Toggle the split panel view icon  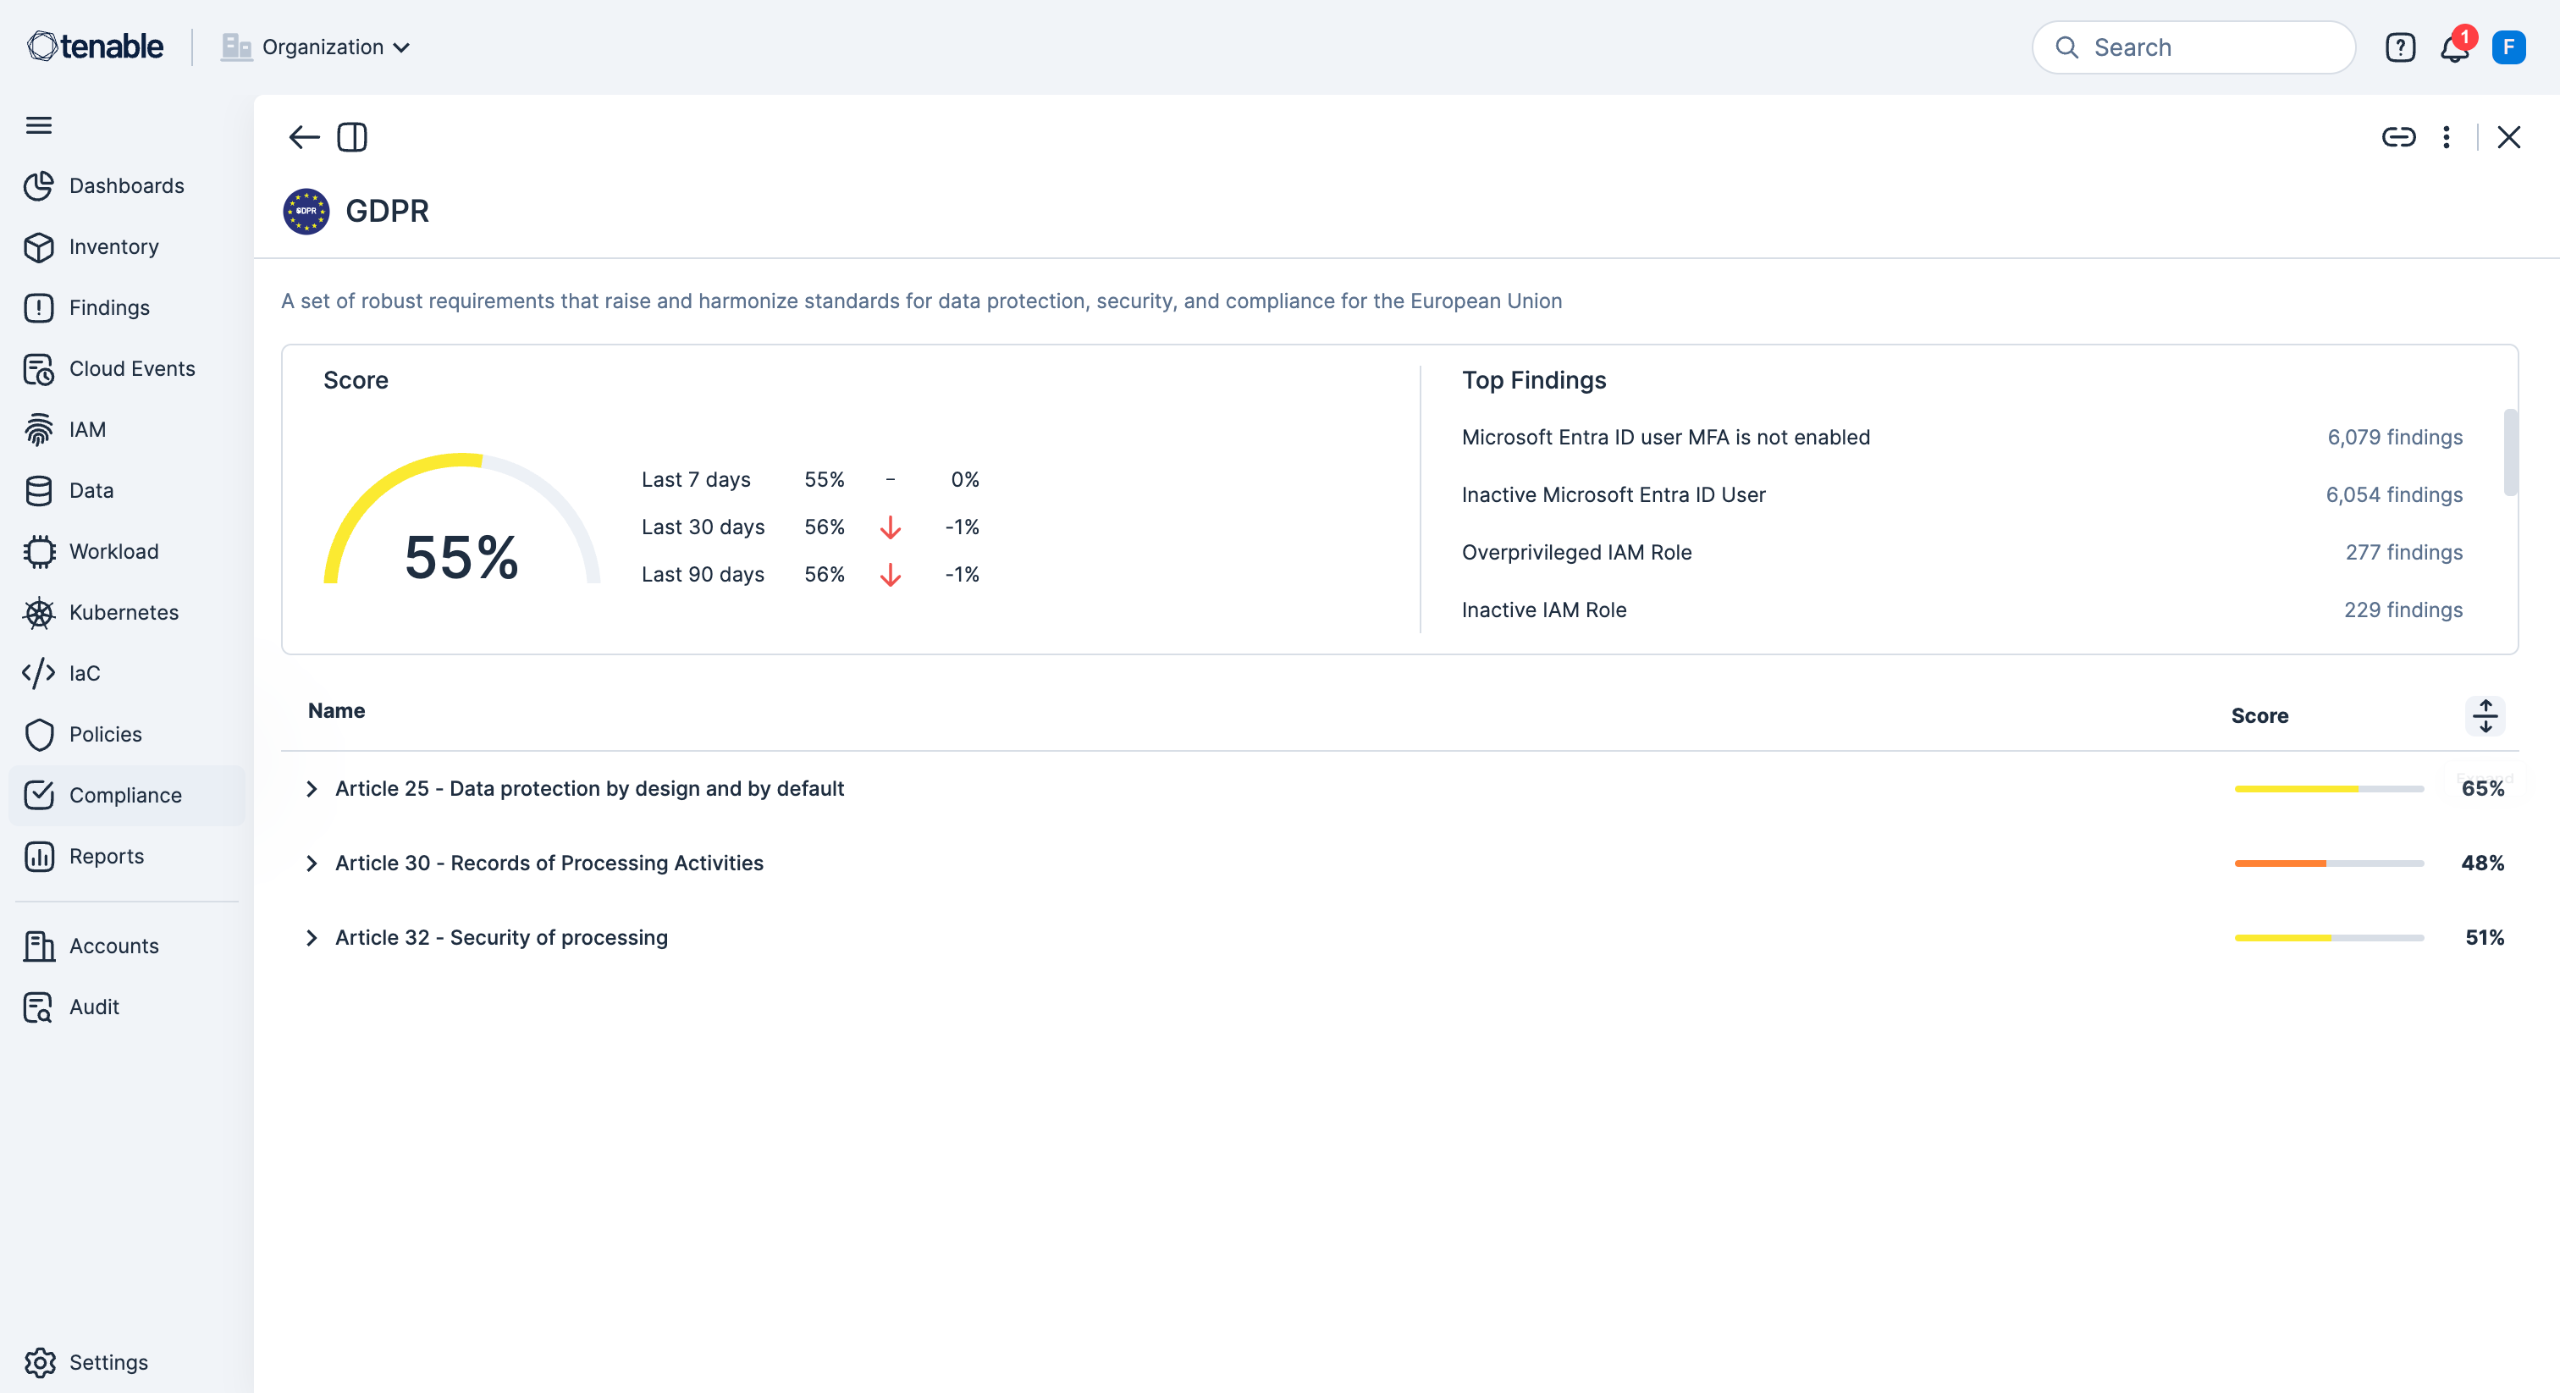(352, 137)
